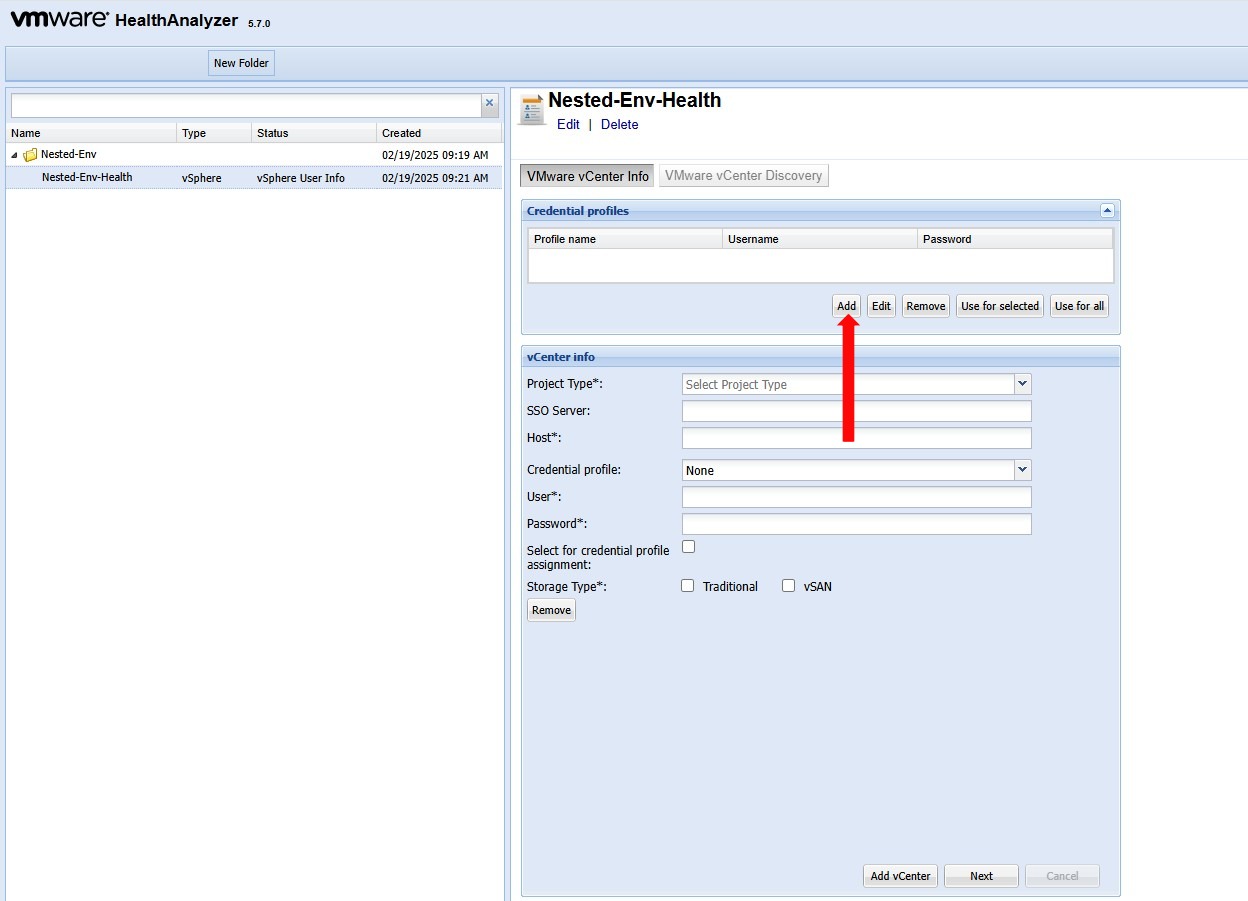Switch to the VMware vCenter Discovery tab

[x=743, y=176]
